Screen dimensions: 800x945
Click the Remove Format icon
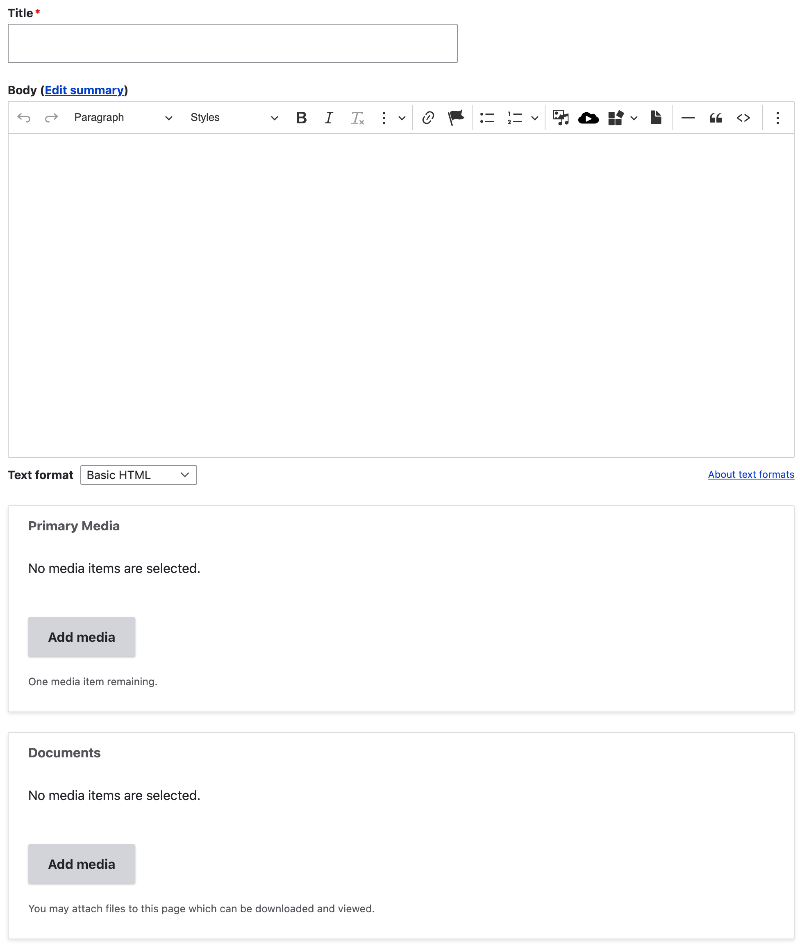tap(357, 118)
